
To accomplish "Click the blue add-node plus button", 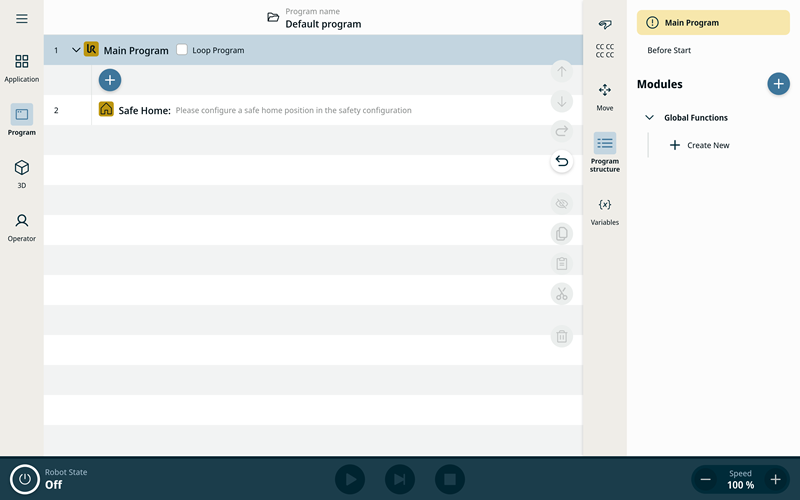I will coord(110,80).
